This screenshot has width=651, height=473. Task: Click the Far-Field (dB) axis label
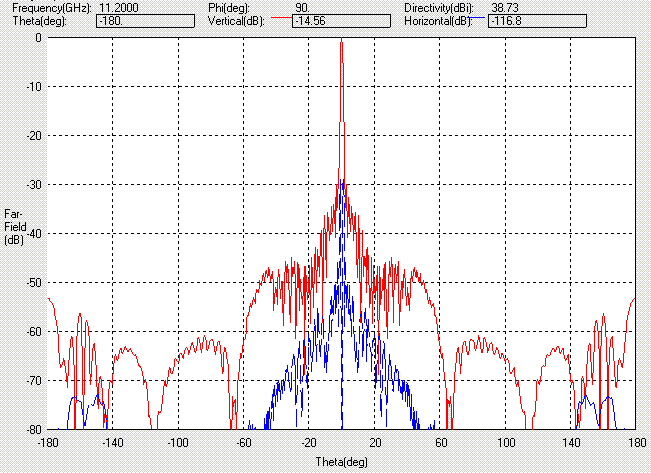[14, 227]
